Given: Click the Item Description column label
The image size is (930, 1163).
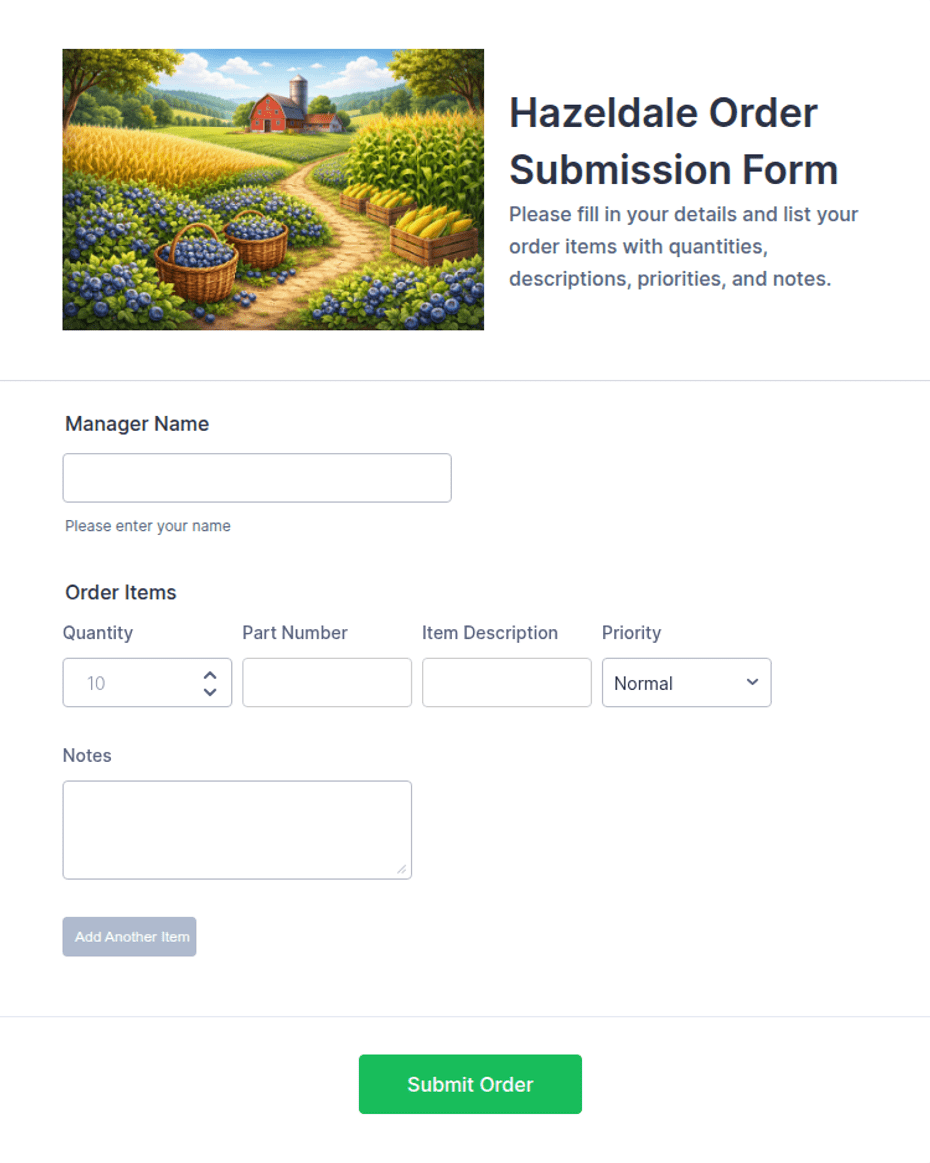Looking at the screenshot, I should (x=490, y=633).
